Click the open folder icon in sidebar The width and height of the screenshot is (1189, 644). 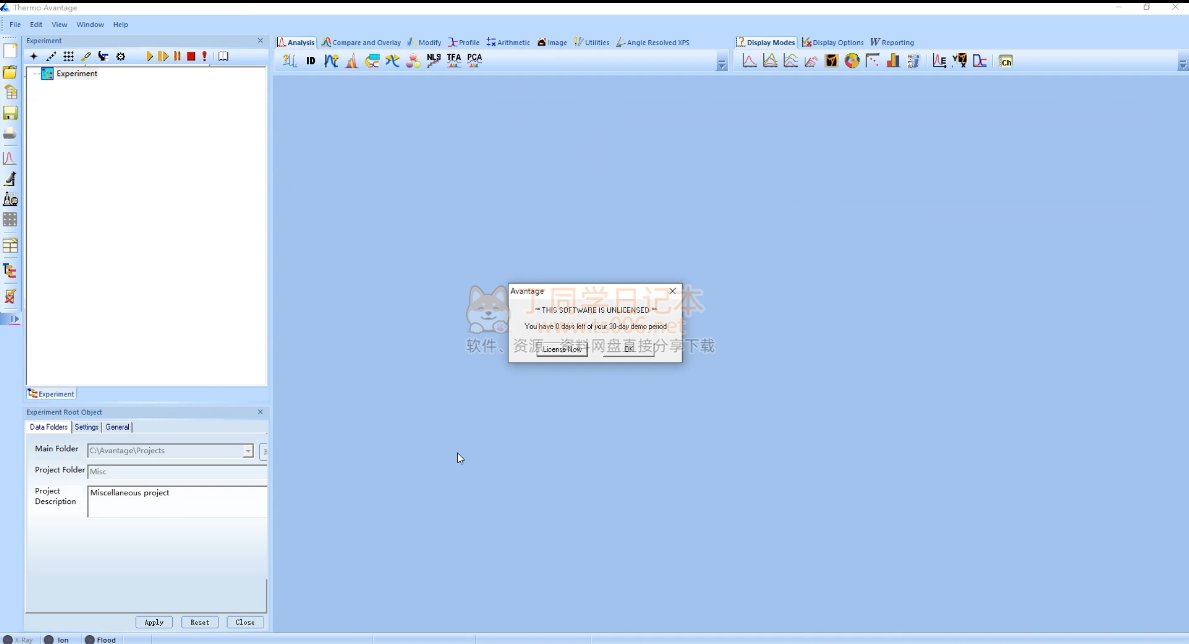click(10, 72)
